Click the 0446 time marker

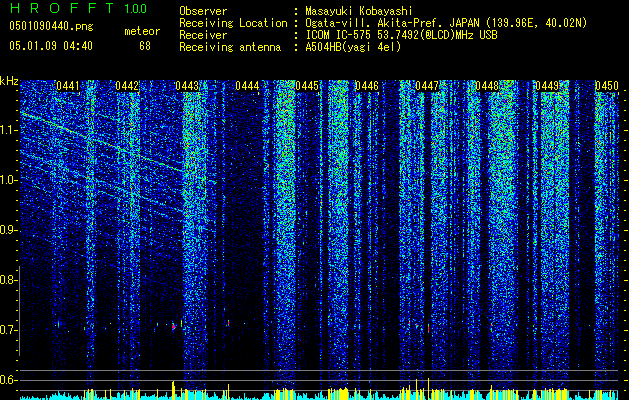(x=367, y=86)
